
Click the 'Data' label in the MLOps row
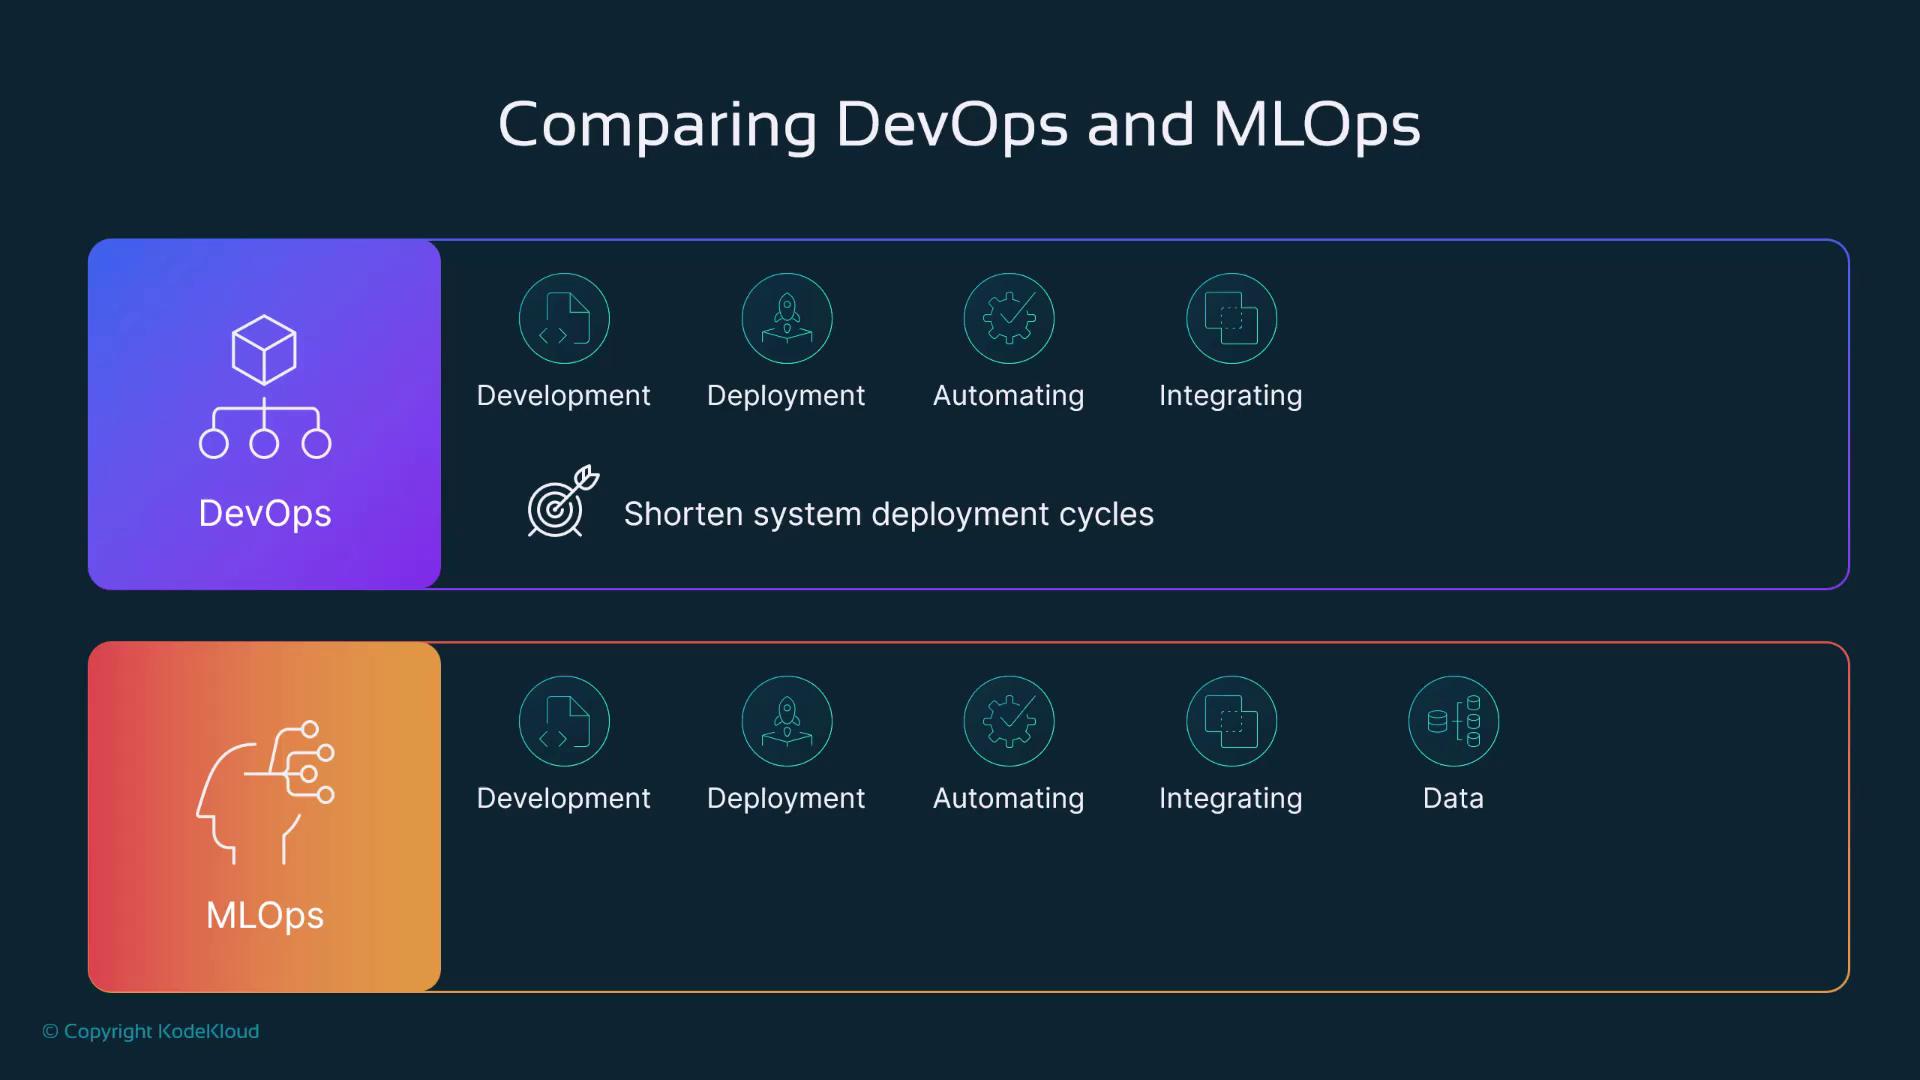click(1453, 798)
